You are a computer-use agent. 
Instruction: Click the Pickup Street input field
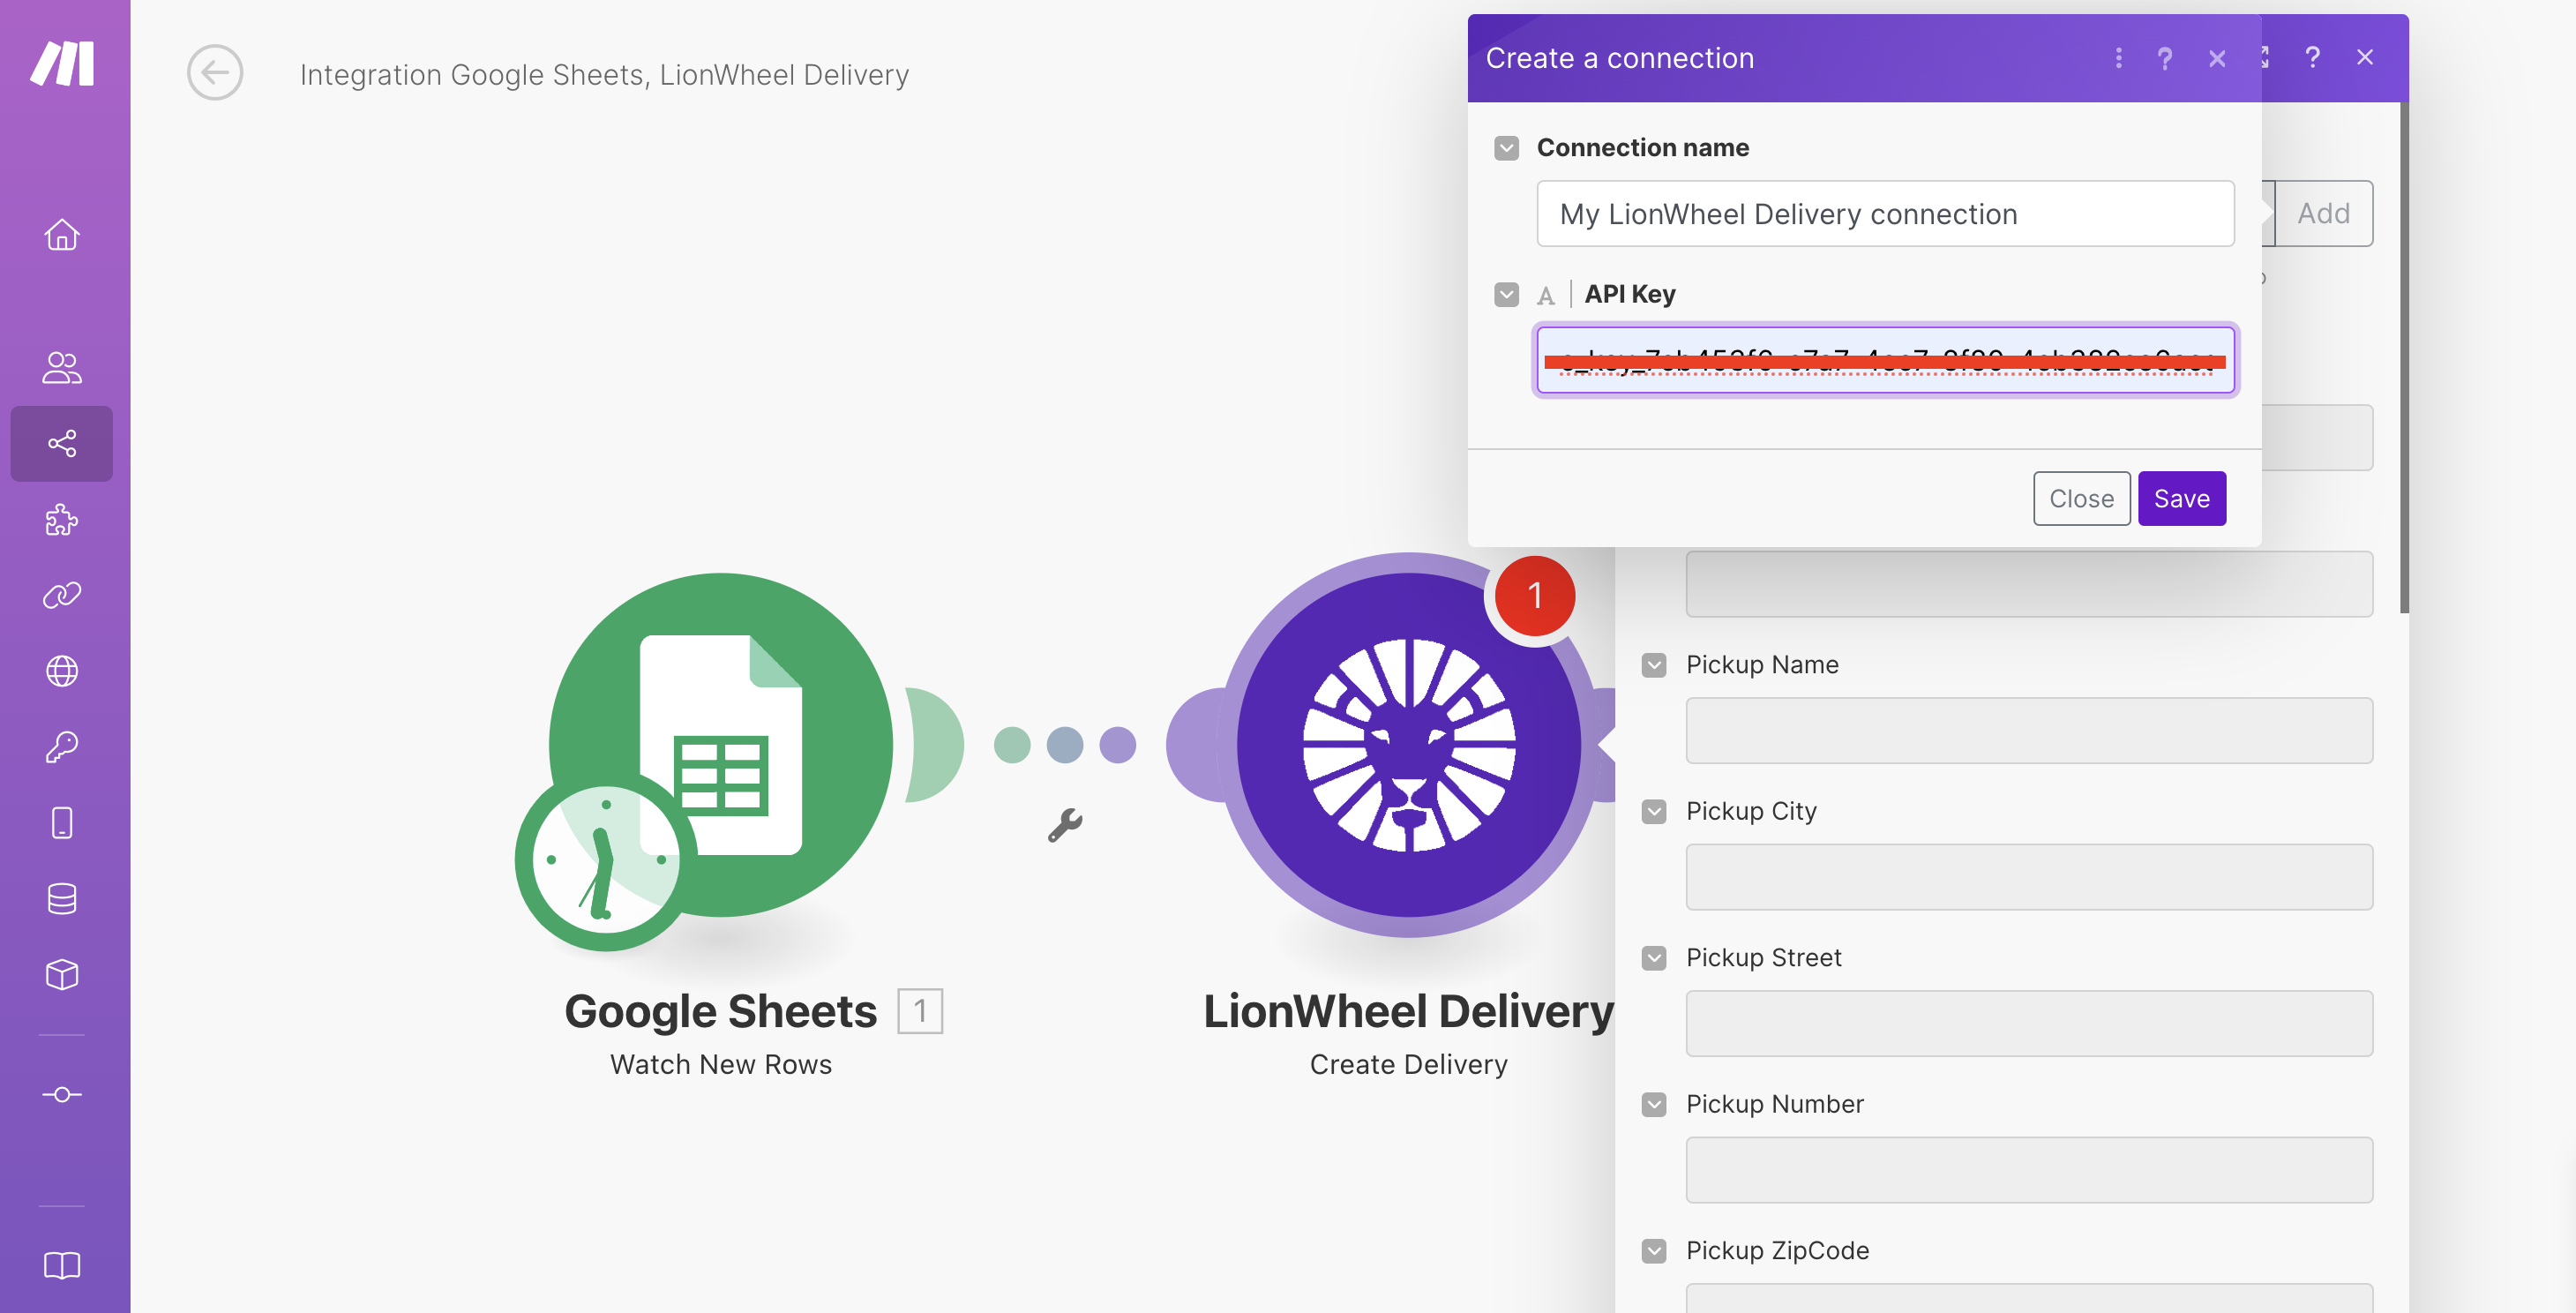[2029, 1024]
